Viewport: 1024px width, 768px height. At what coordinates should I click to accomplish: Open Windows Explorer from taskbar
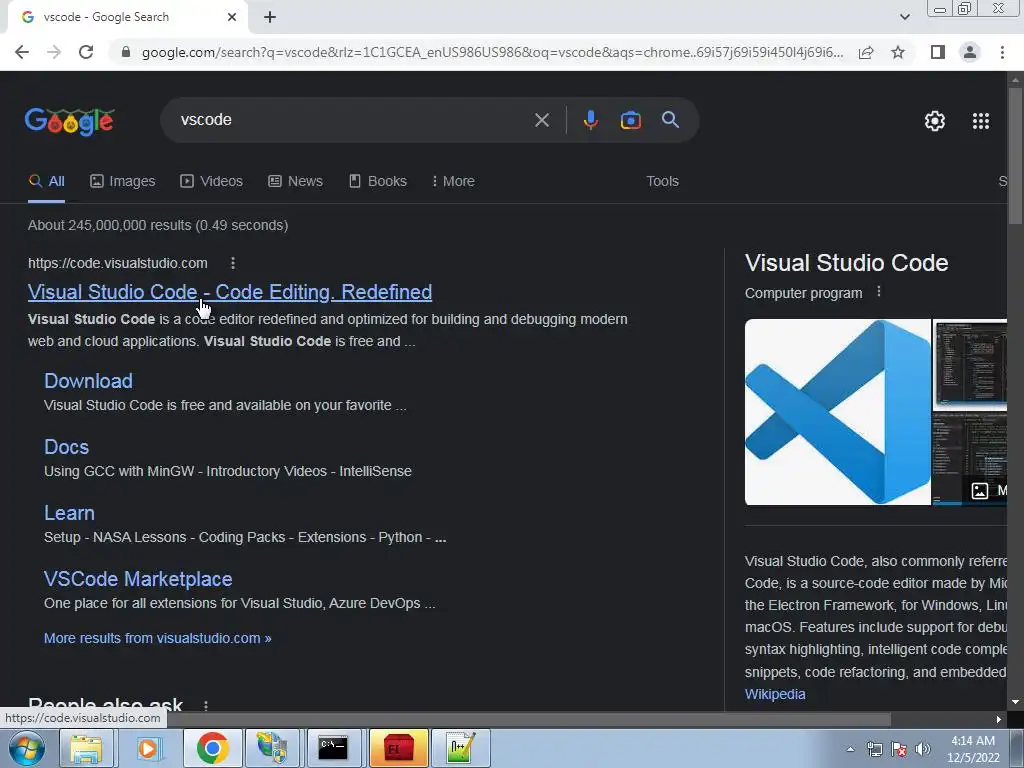point(86,748)
